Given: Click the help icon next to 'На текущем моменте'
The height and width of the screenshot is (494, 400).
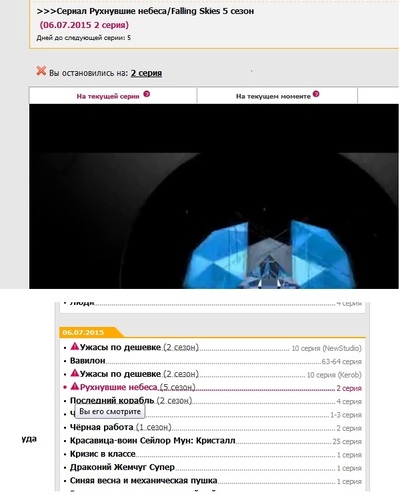Looking at the screenshot, I should [x=316, y=94].
